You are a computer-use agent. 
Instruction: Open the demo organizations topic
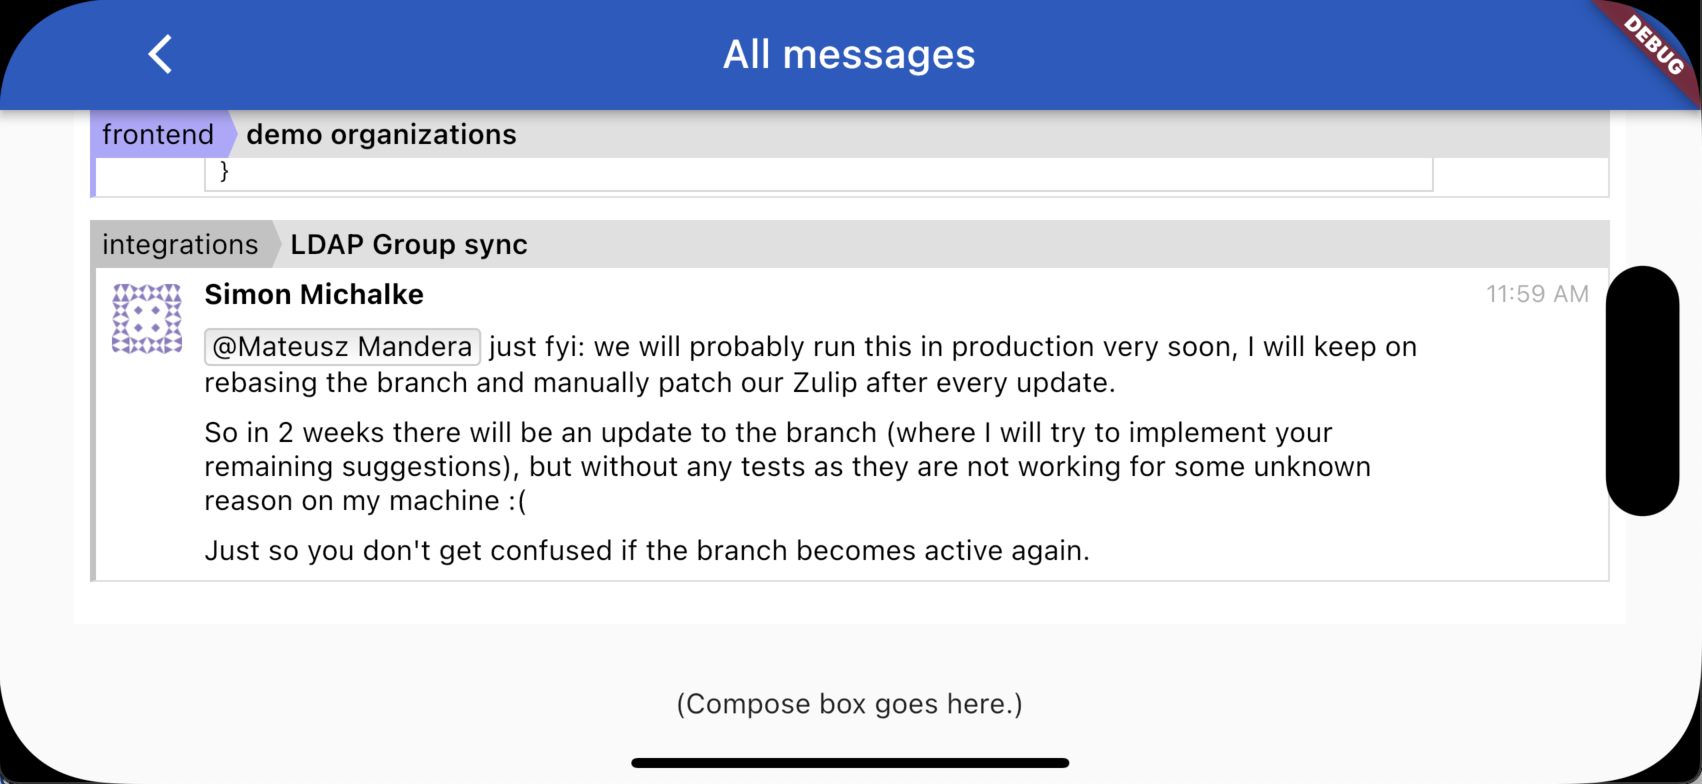pos(381,134)
